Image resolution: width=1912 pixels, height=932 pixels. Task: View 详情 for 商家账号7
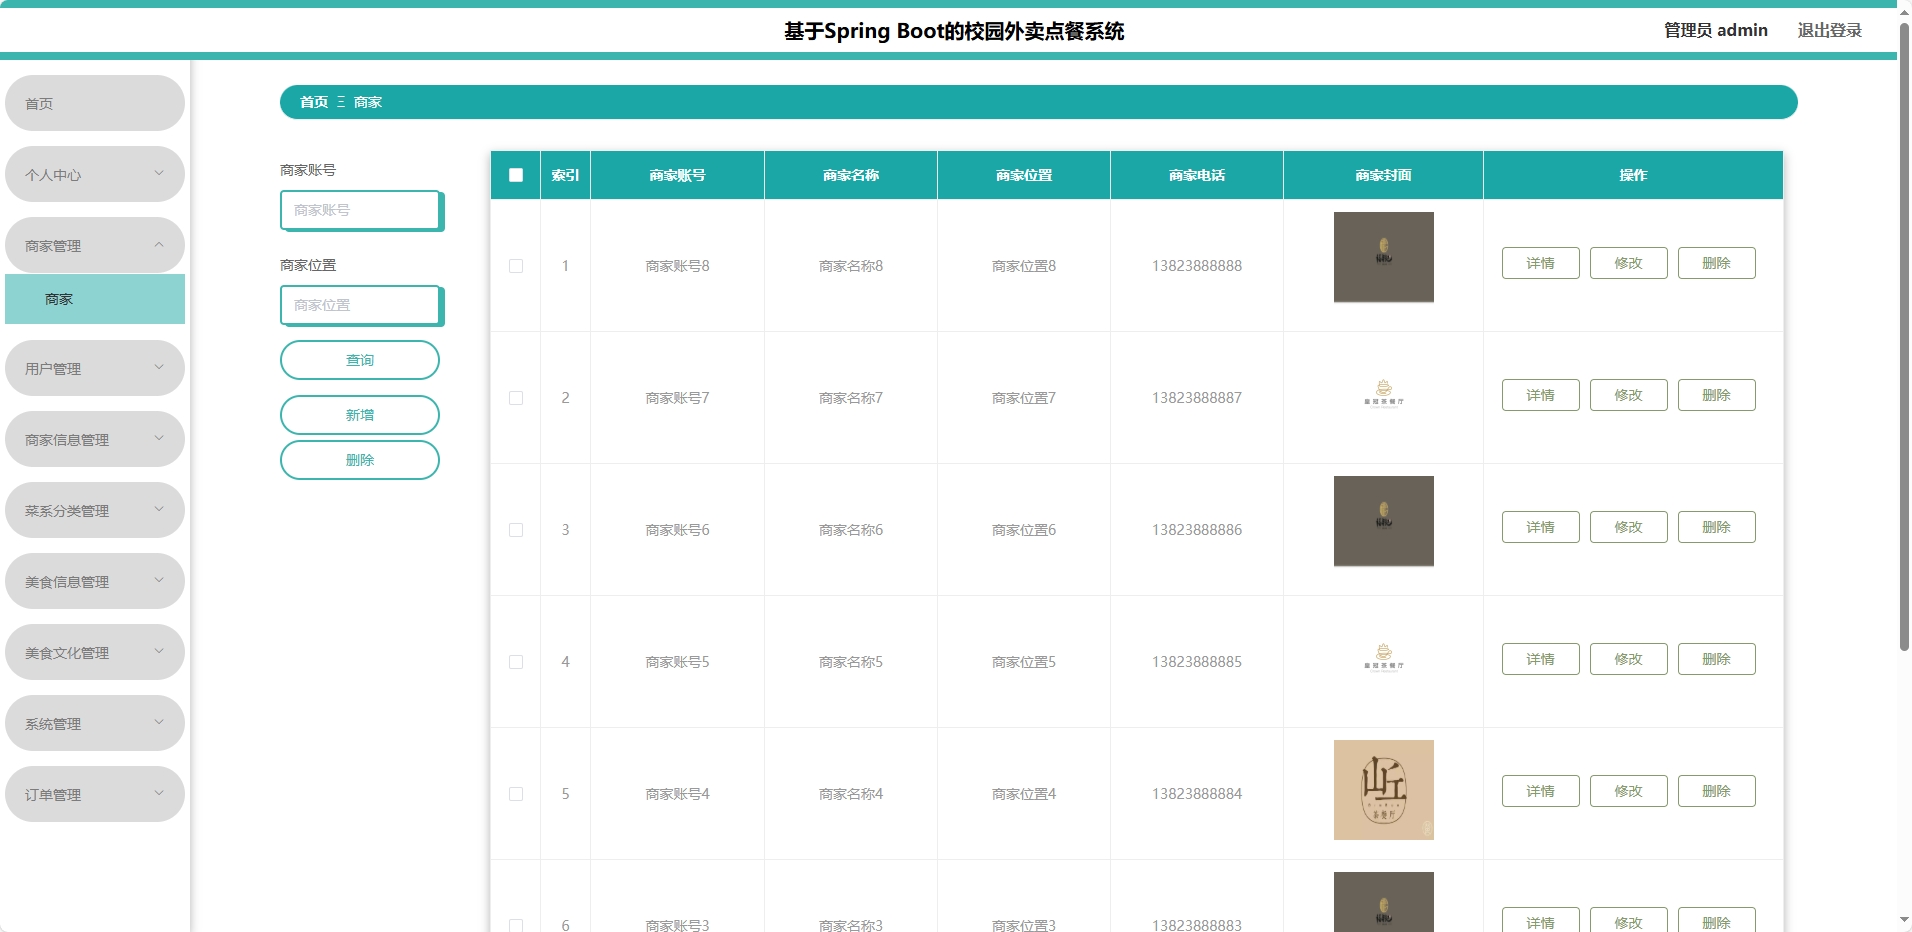(x=1541, y=395)
